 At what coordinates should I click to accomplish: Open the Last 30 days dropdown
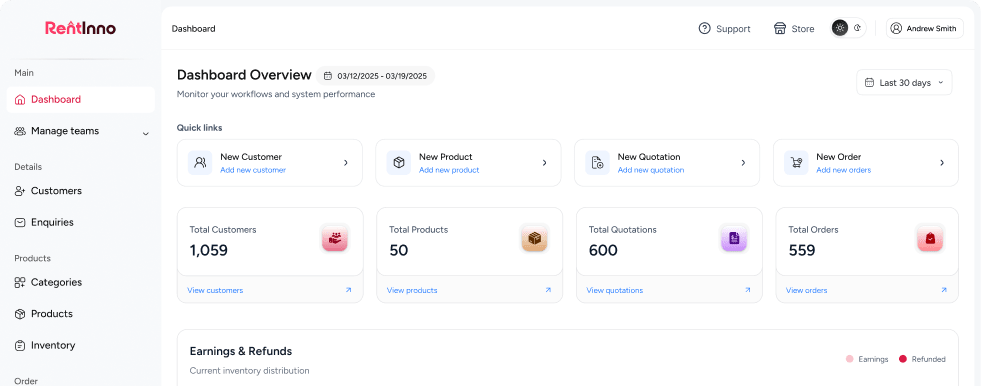click(x=904, y=83)
